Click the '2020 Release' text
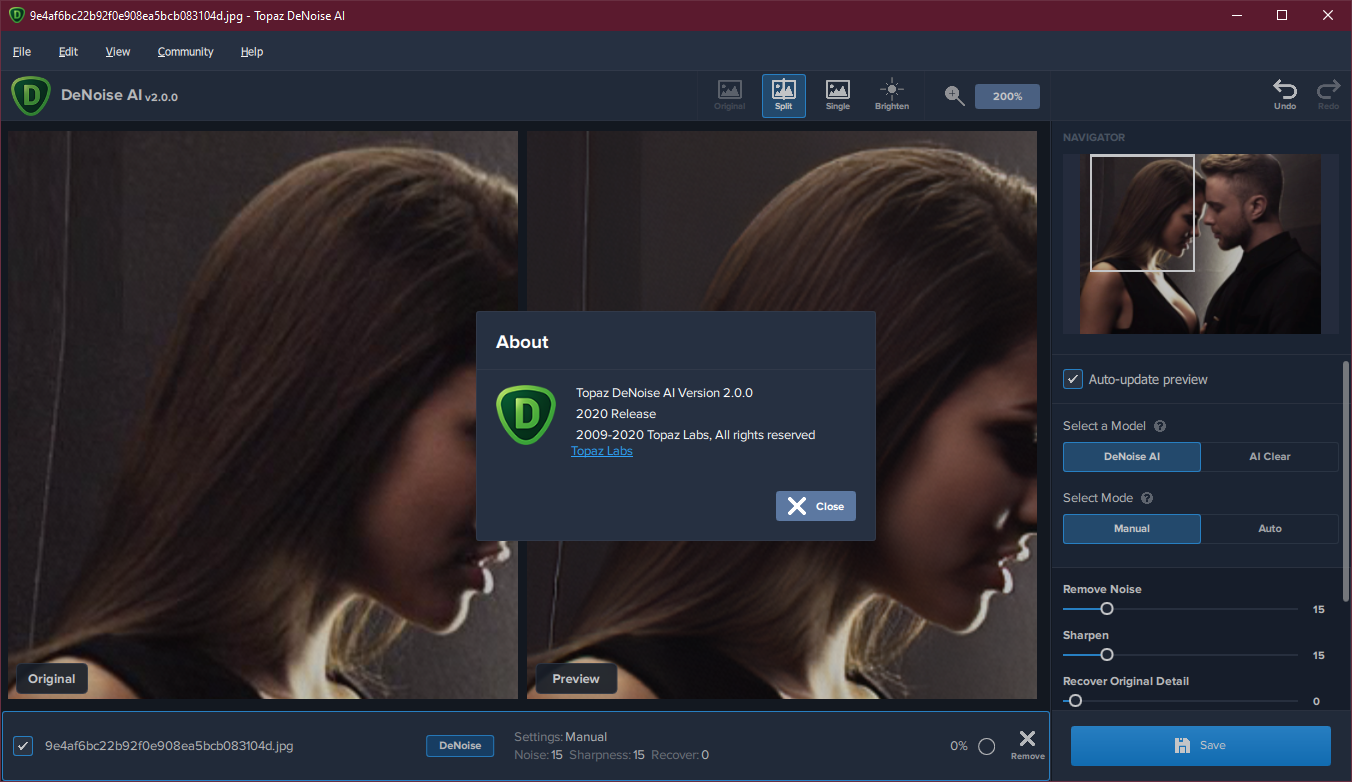Screen dimensions: 1352x782 pyautogui.click(x=616, y=414)
